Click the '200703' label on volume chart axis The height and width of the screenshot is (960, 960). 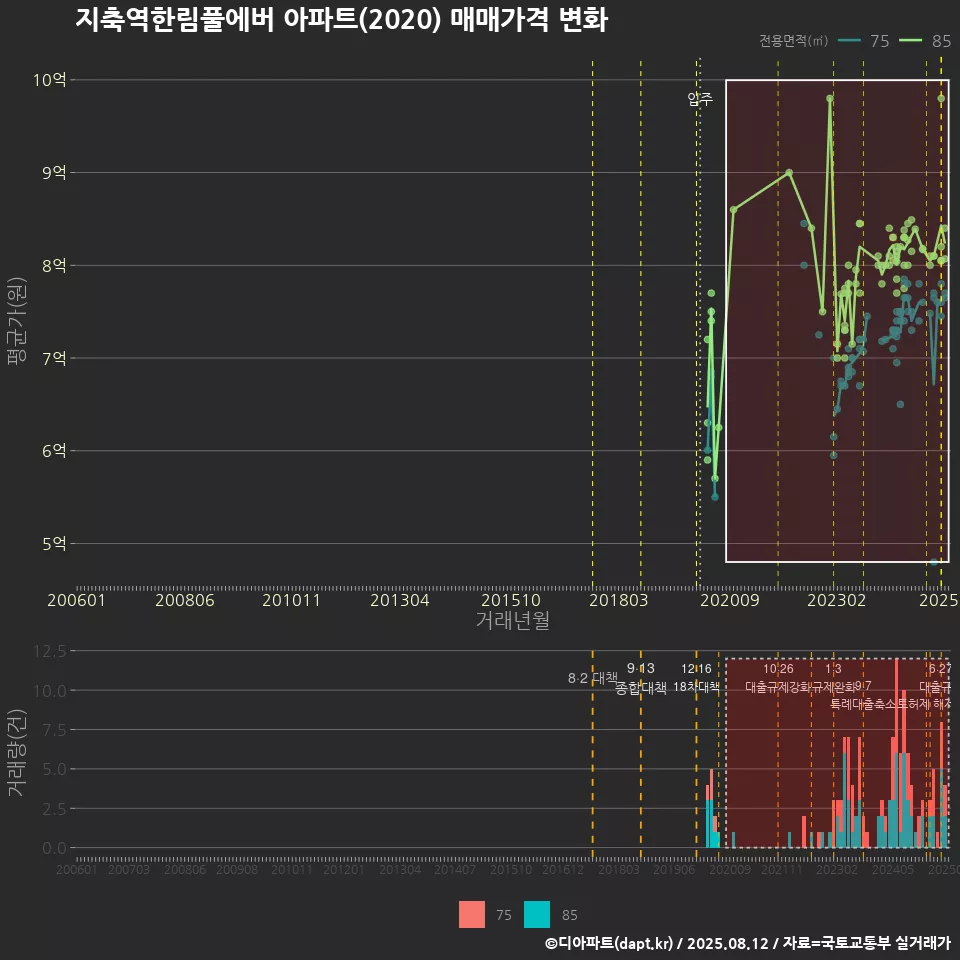pos(129,869)
